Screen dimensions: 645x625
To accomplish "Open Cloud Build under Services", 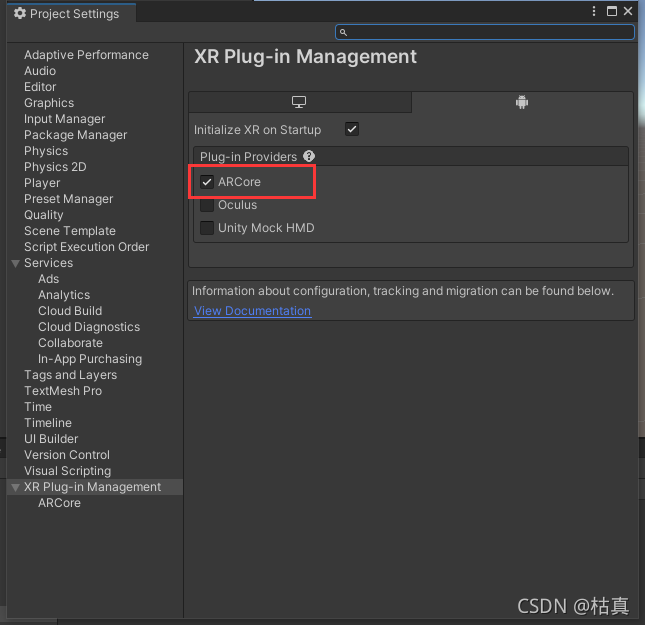I will pos(70,311).
